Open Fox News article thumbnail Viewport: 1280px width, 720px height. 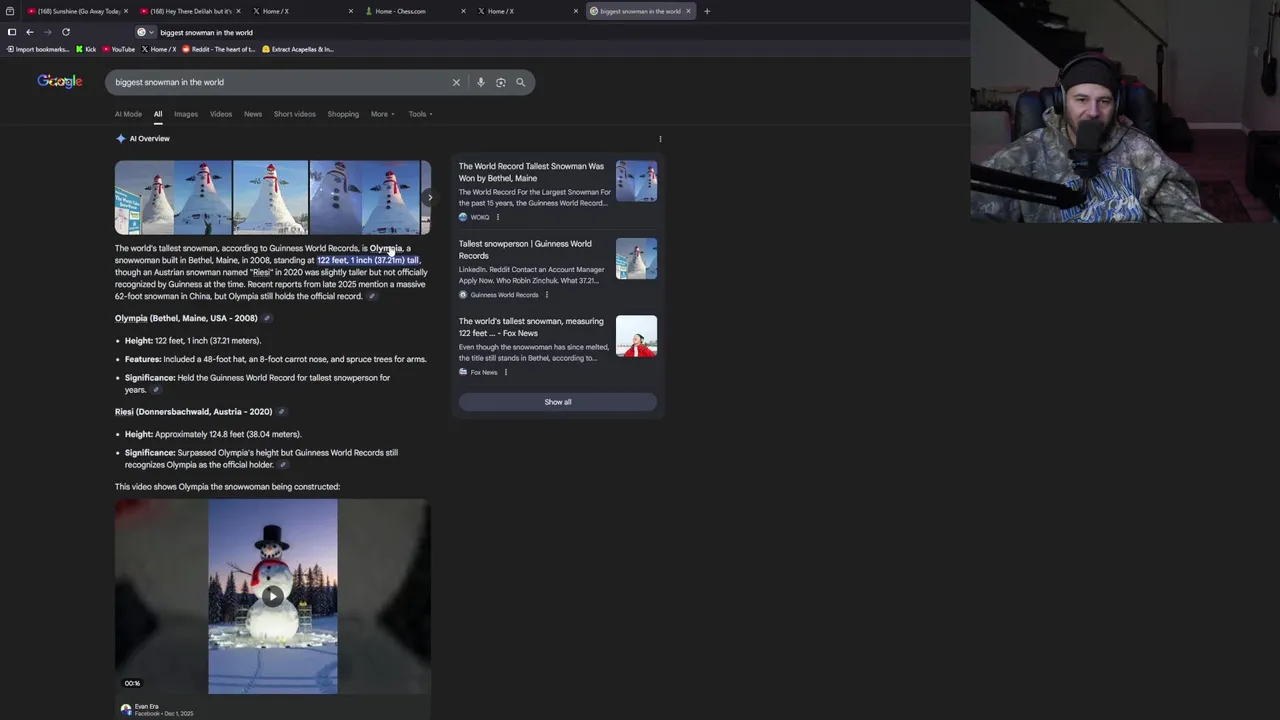tap(636, 336)
